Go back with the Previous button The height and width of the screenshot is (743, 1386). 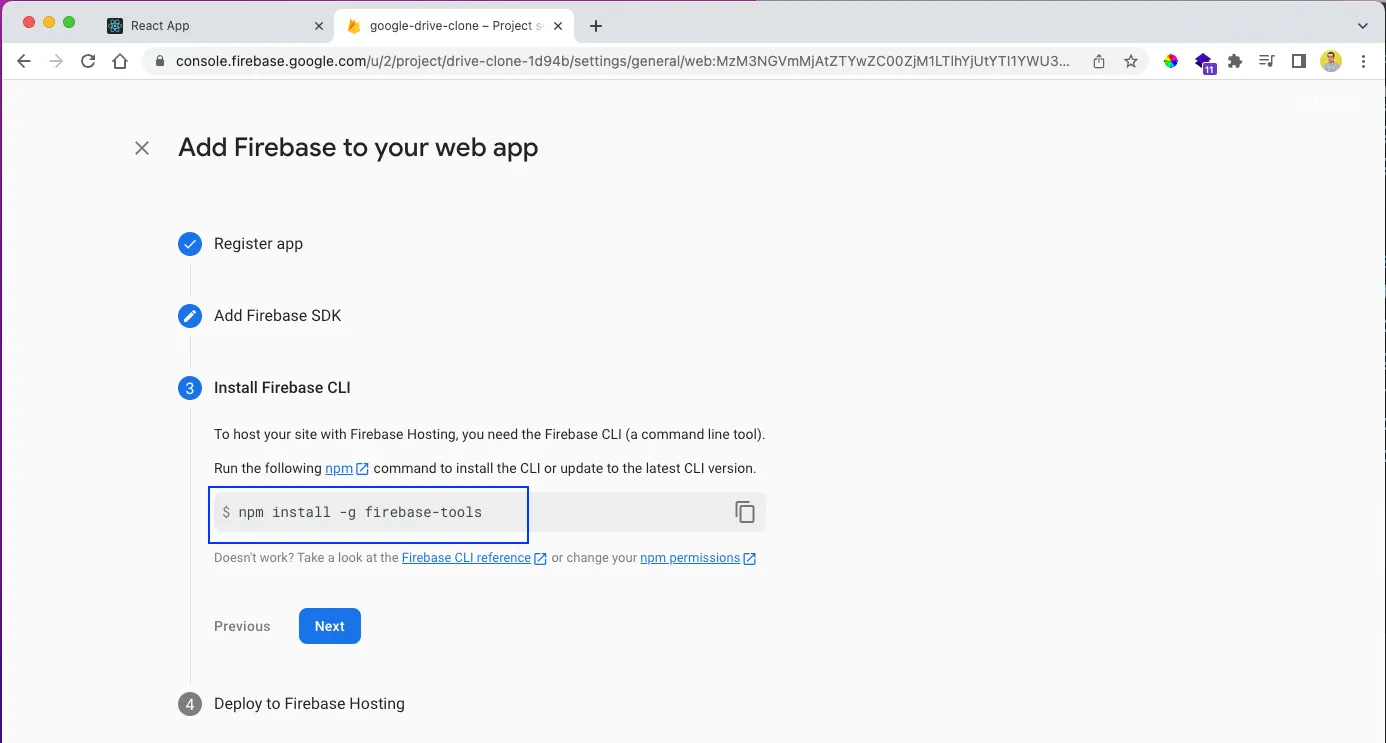point(242,626)
